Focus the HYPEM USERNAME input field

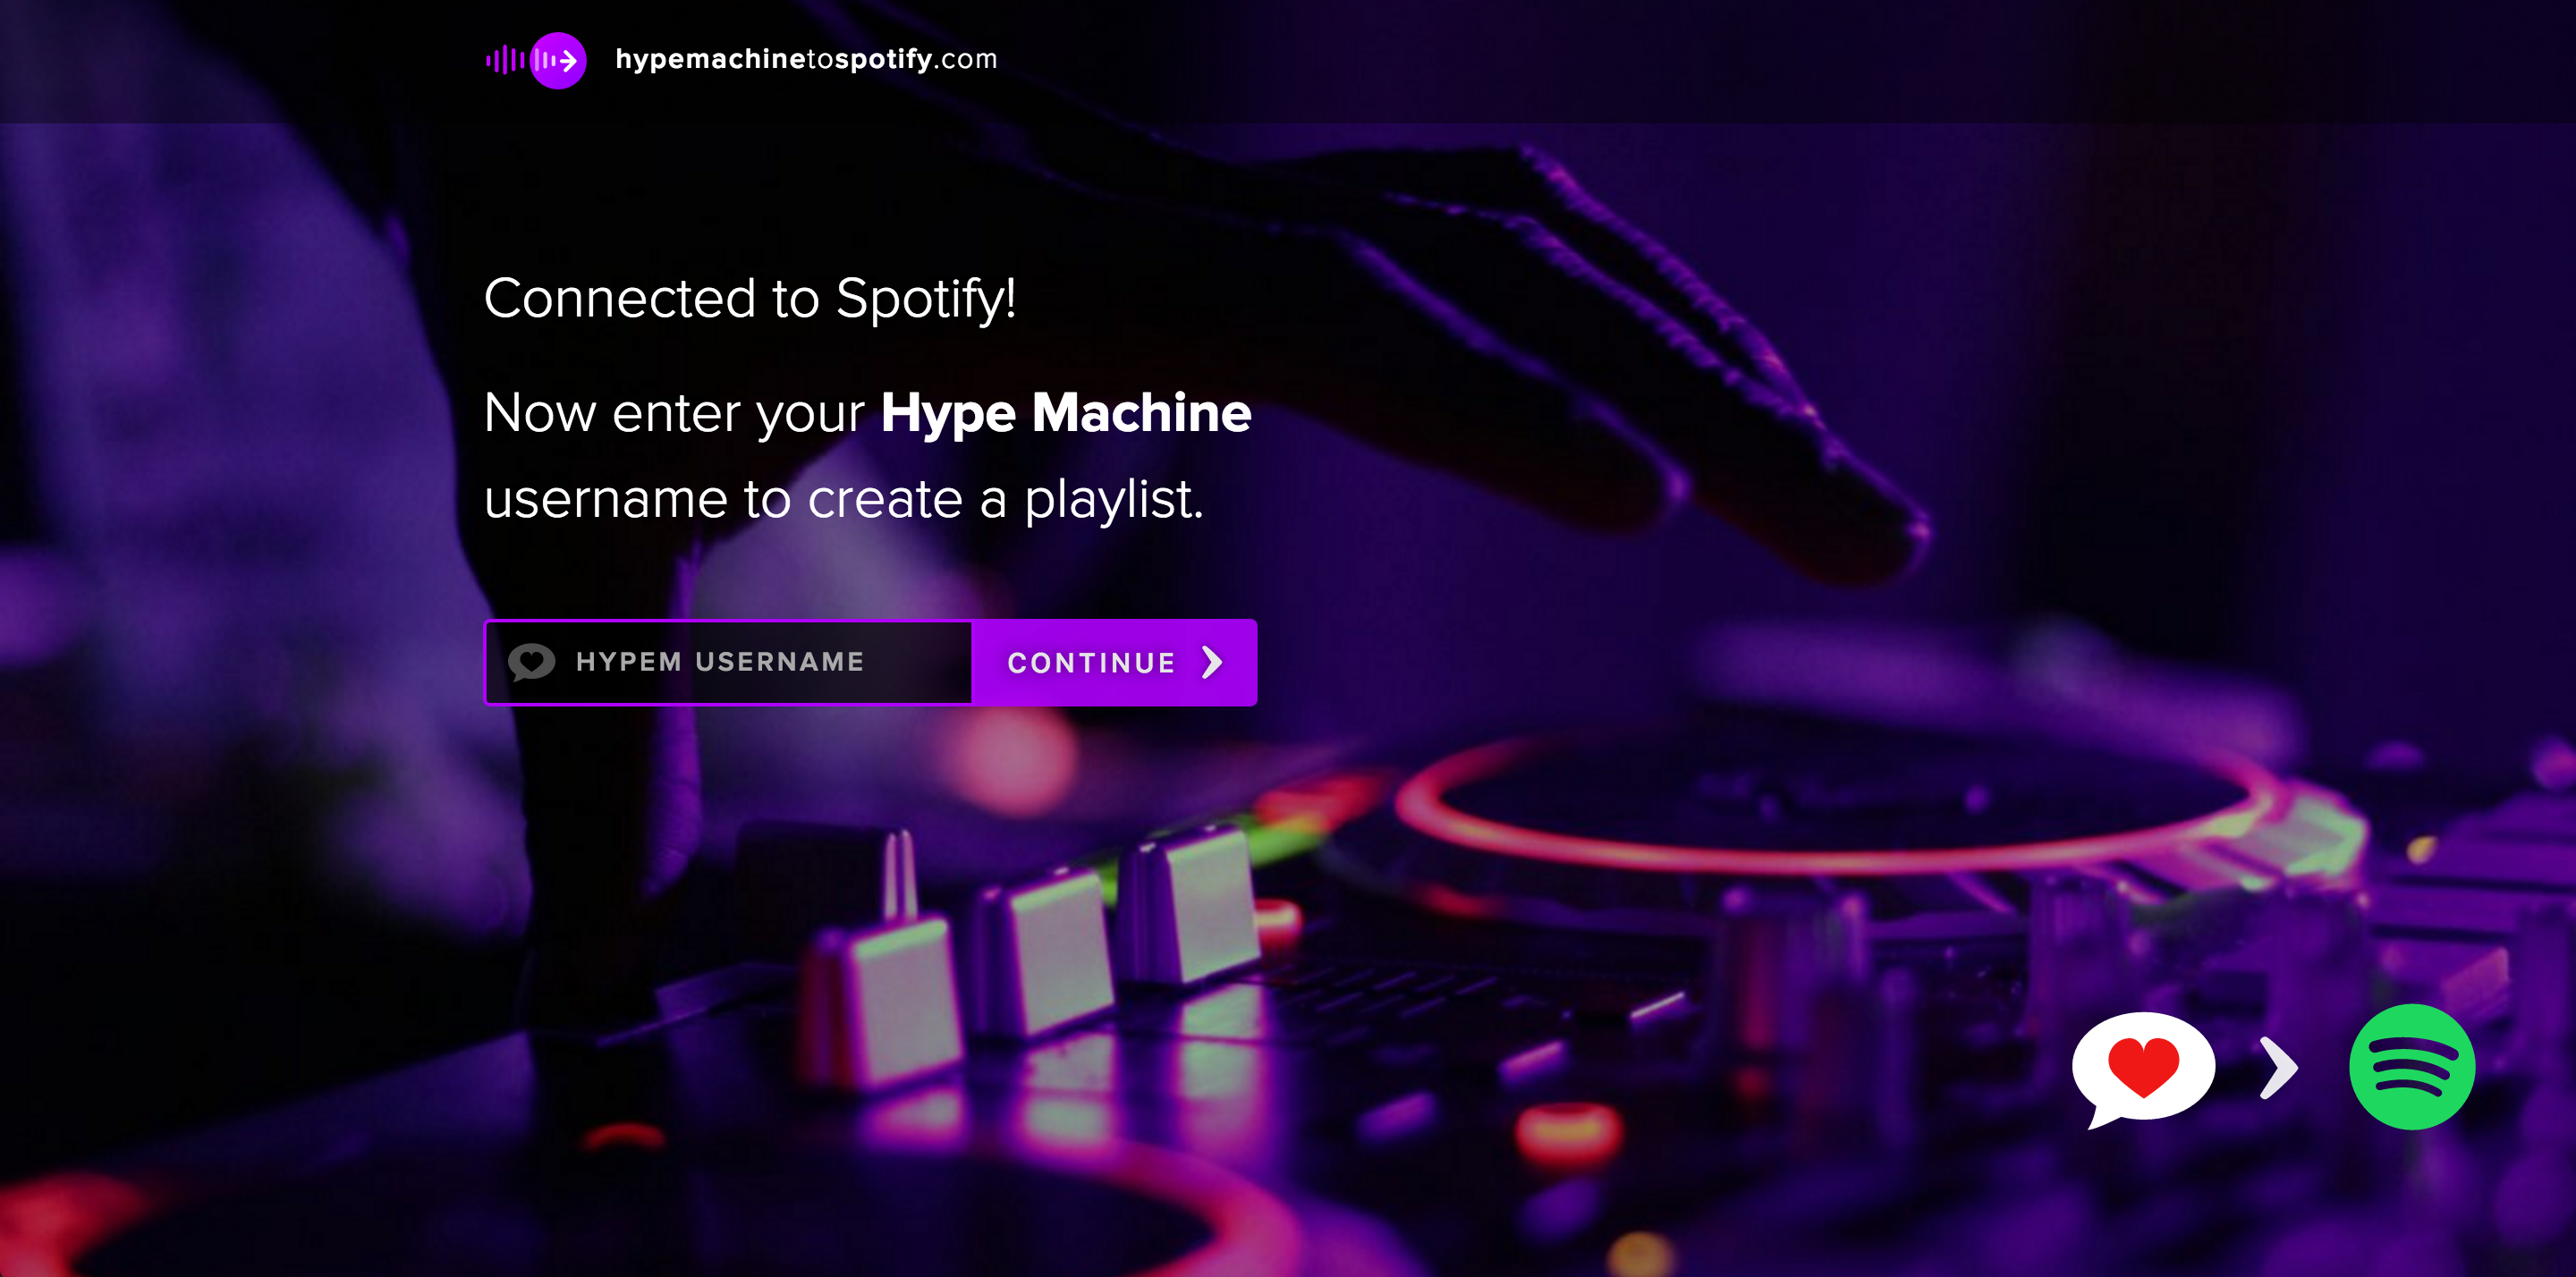[x=729, y=662]
